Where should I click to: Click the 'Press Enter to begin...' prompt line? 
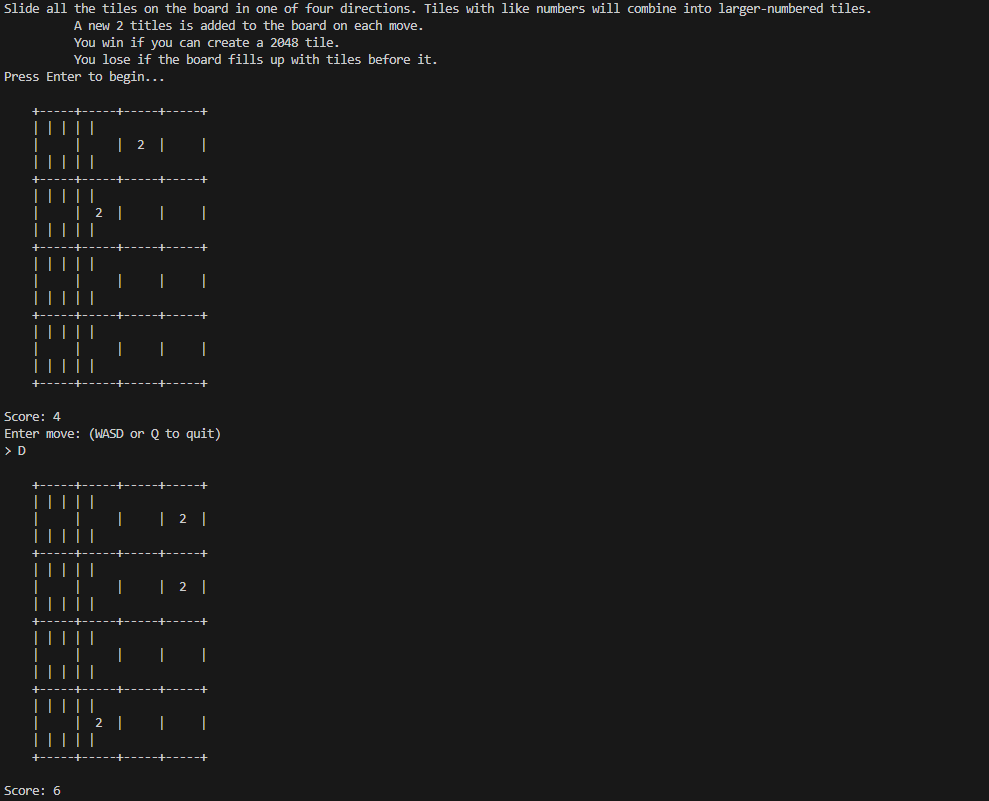pos(84,77)
